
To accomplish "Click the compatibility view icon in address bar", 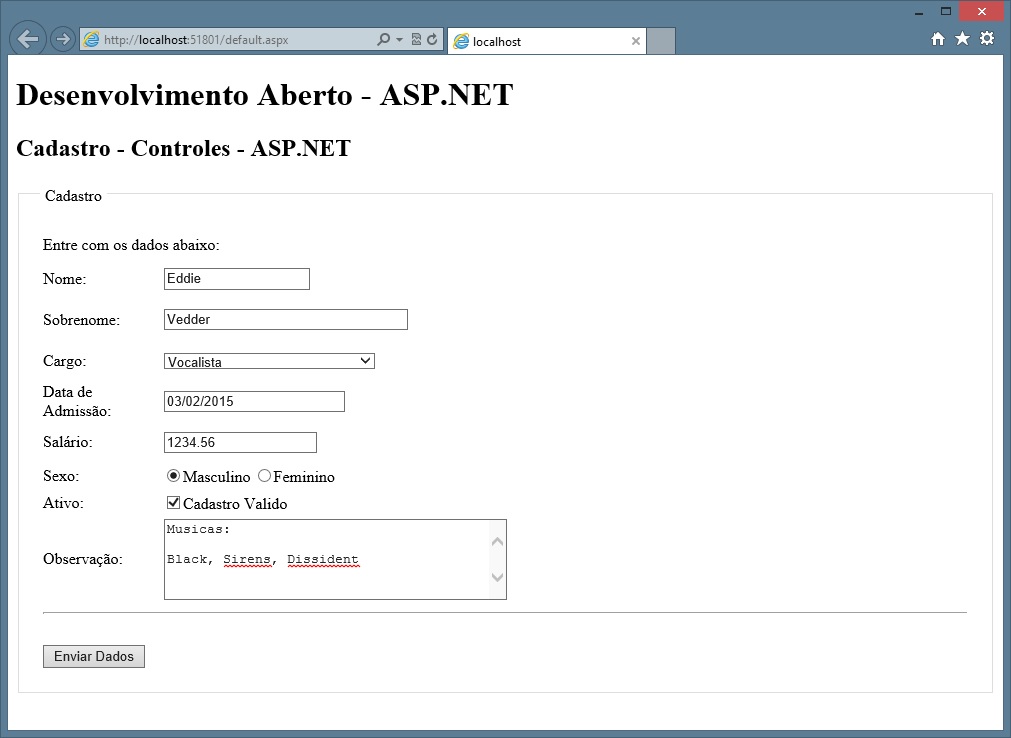I will point(417,40).
